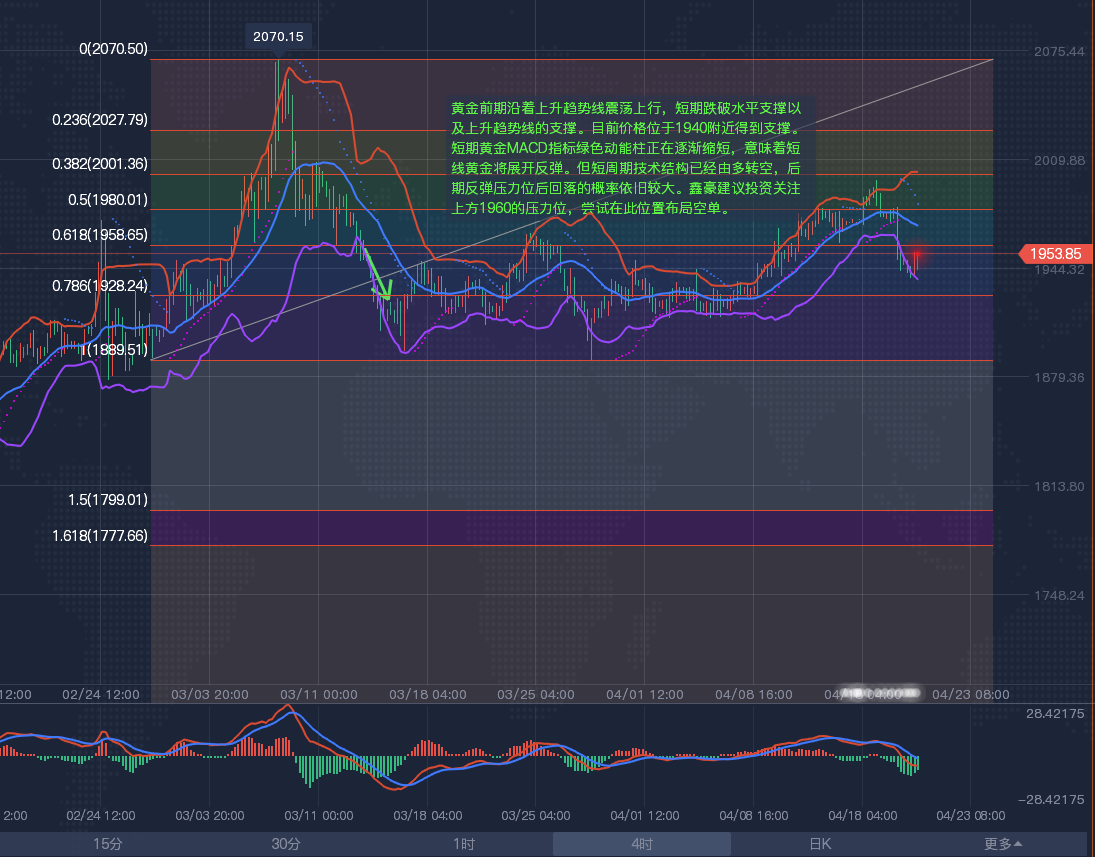Open the 日K daily candlestick view
Viewport: 1095px width, 857px height.
820,844
